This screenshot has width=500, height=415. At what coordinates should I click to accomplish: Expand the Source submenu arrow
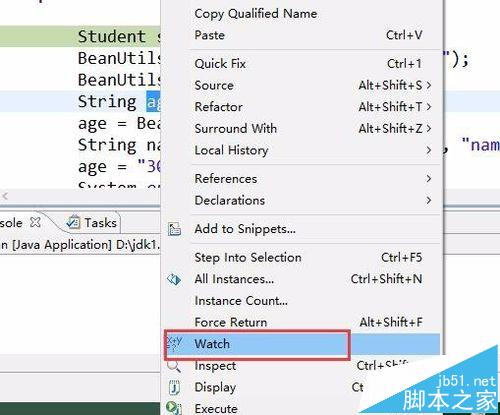click(x=429, y=85)
